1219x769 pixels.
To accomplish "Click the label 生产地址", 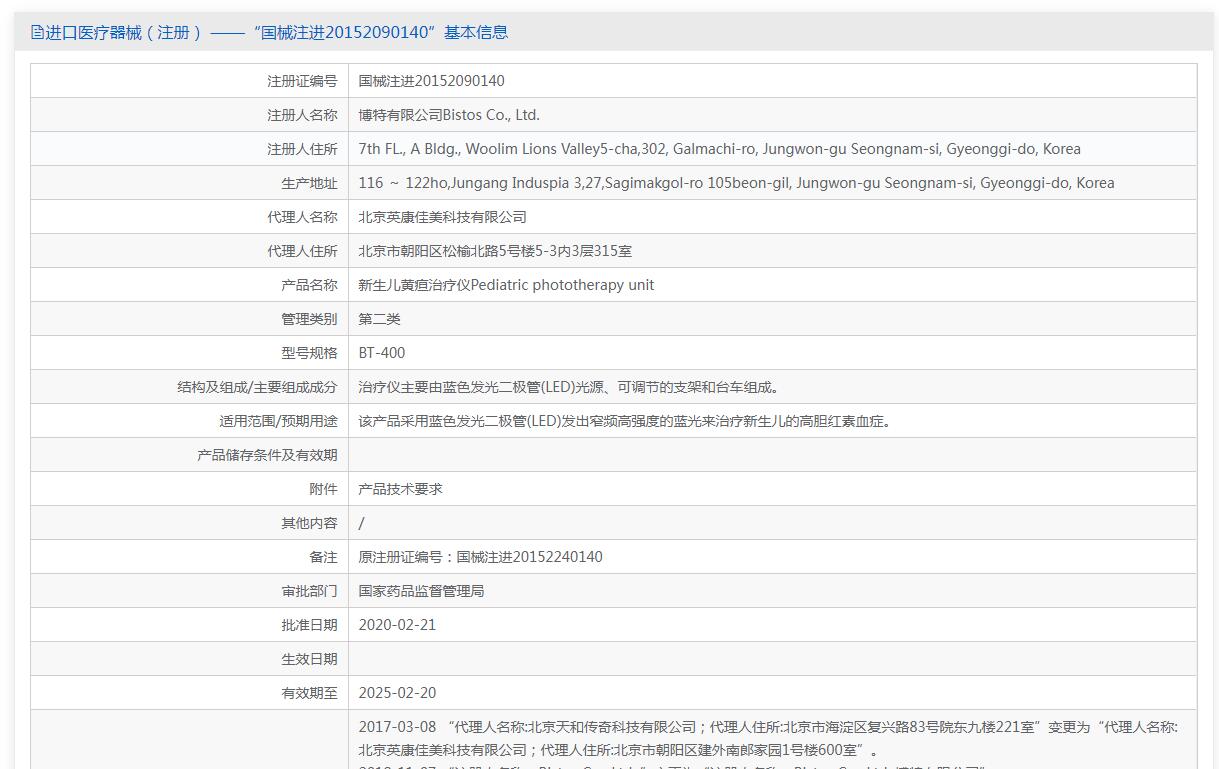I will [x=309, y=183].
